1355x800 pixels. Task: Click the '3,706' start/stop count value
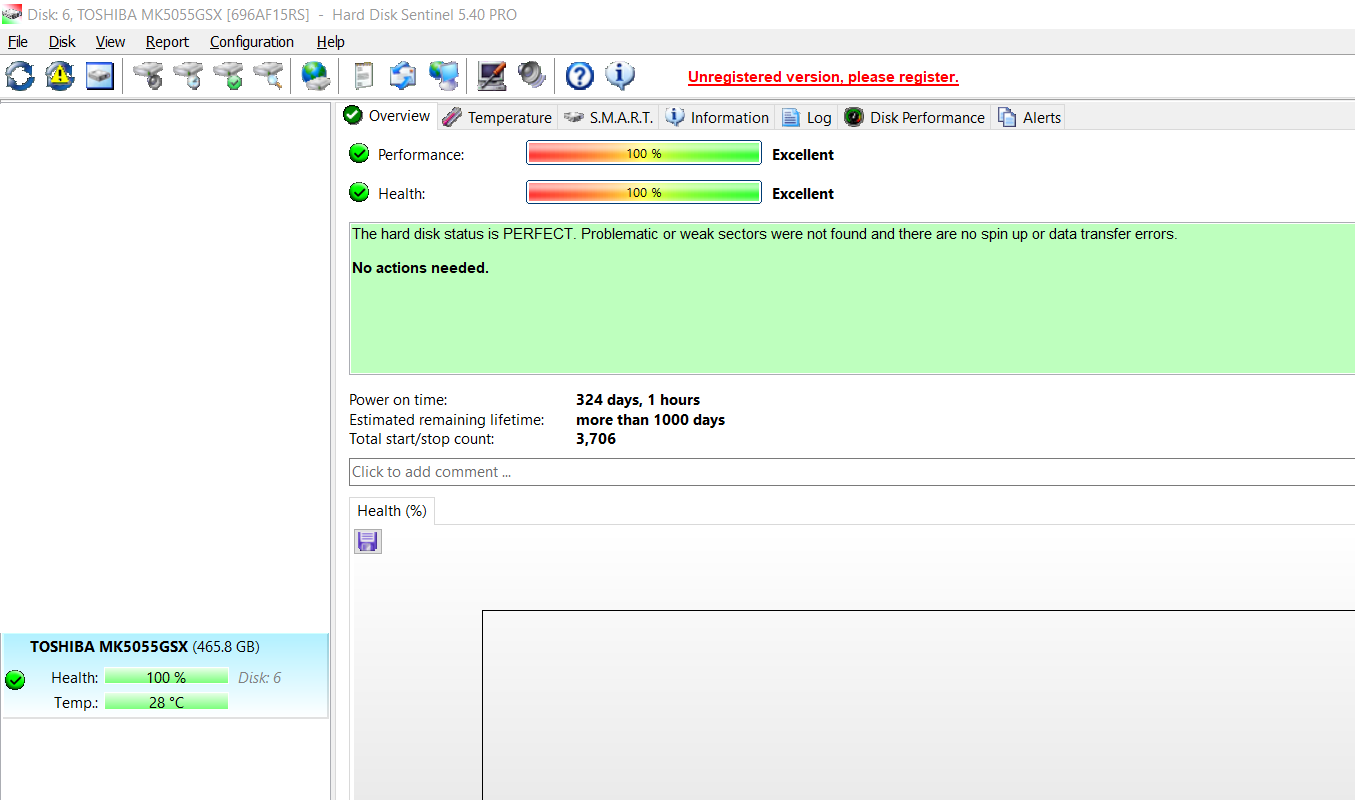[596, 439]
